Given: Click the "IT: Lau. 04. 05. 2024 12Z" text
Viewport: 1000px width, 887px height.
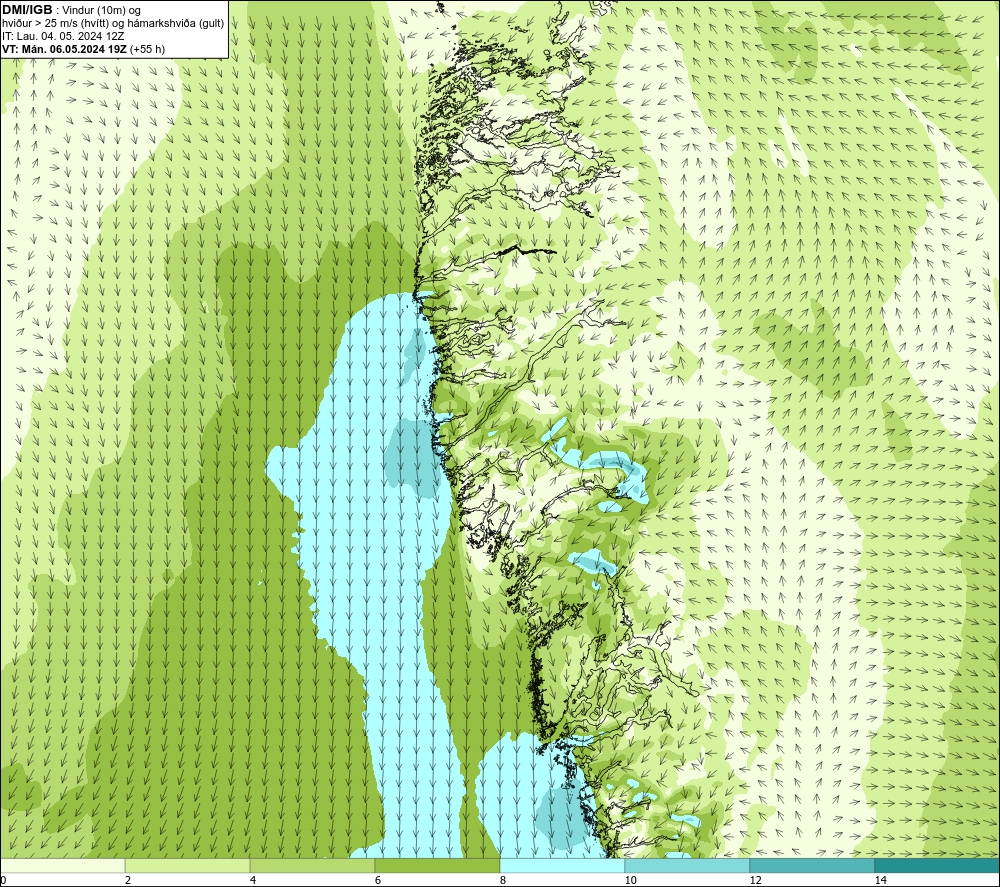Looking at the screenshot, I should pyautogui.click(x=63, y=36).
